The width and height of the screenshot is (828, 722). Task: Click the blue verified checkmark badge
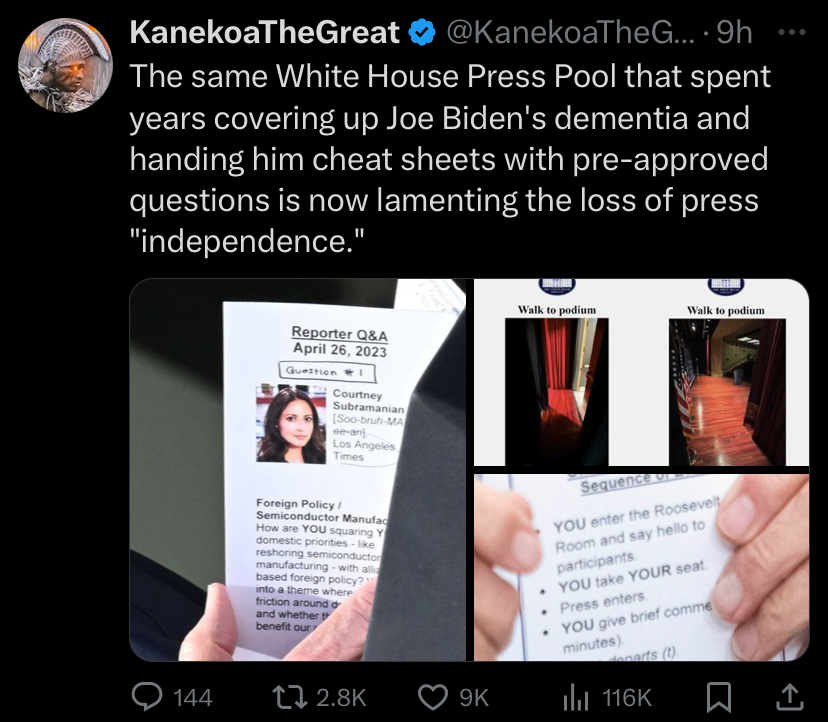tap(422, 33)
